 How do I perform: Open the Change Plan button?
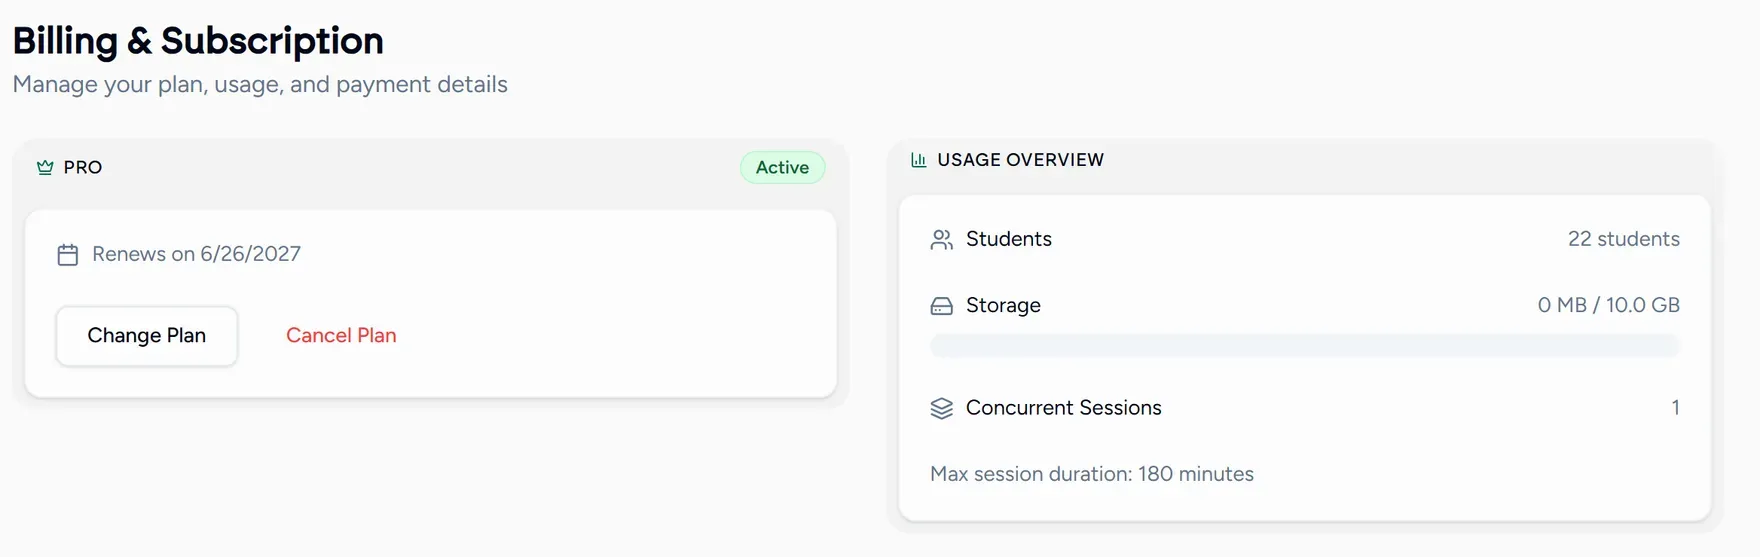pos(147,336)
